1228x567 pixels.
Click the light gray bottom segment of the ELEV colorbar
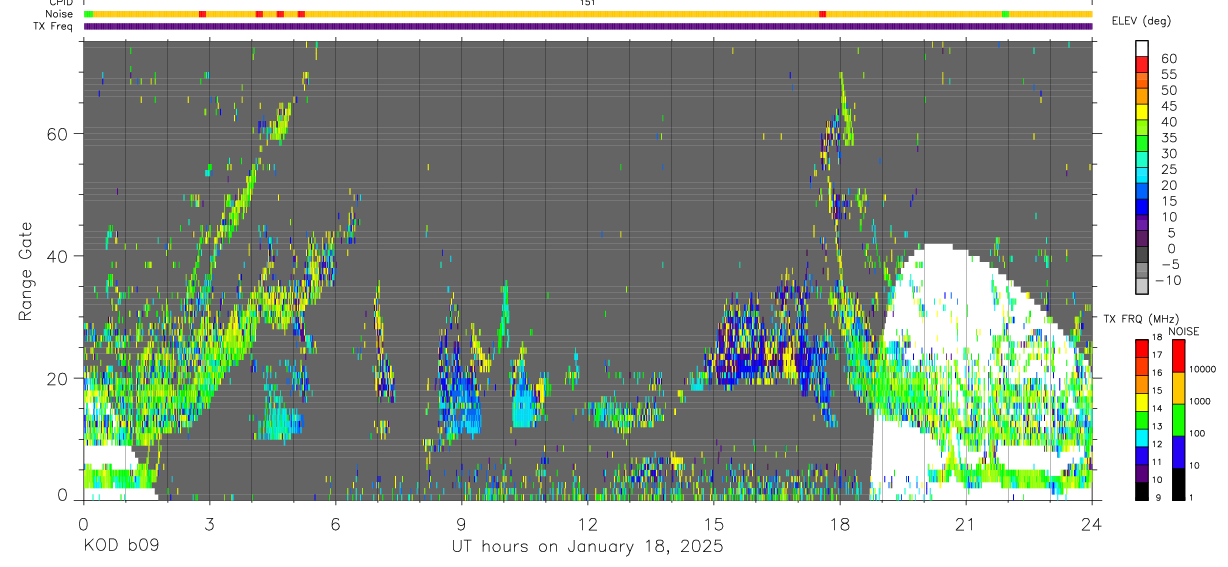pyautogui.click(x=1142, y=287)
